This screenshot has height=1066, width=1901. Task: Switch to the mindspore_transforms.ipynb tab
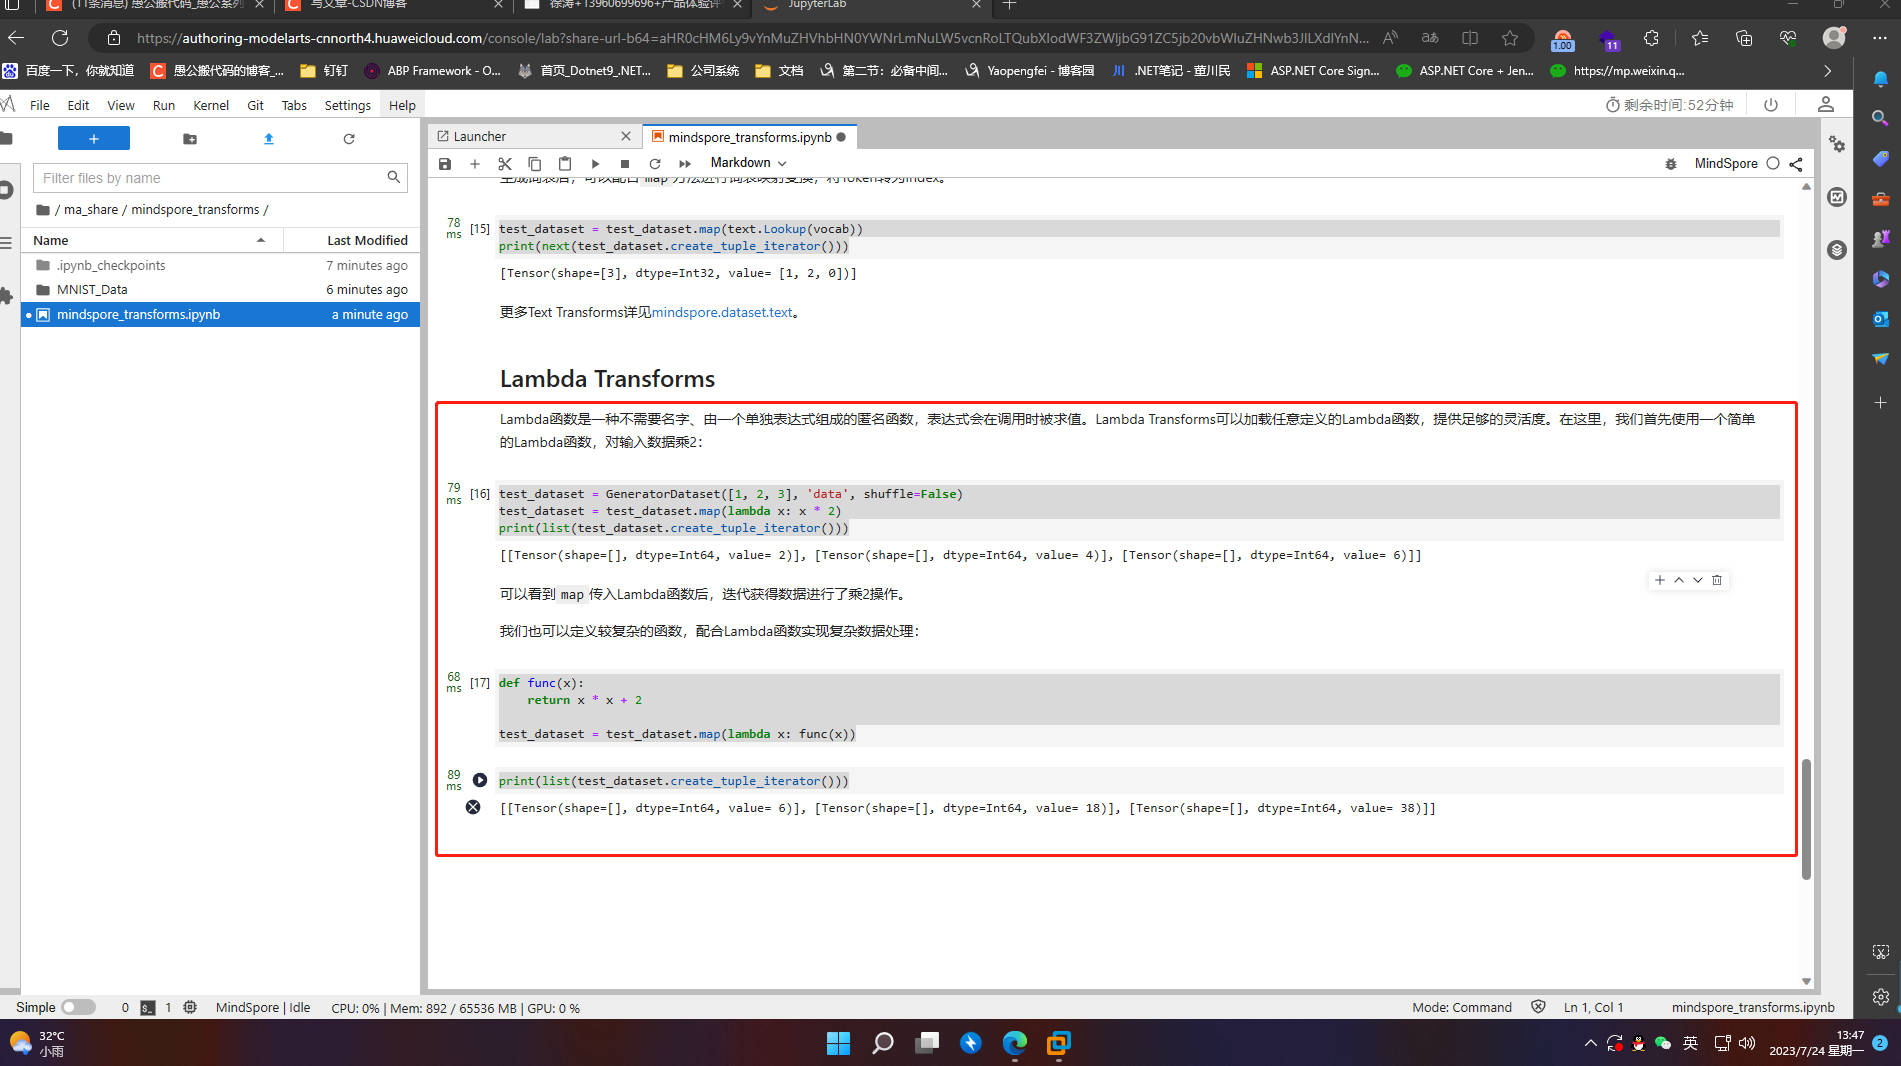point(748,137)
